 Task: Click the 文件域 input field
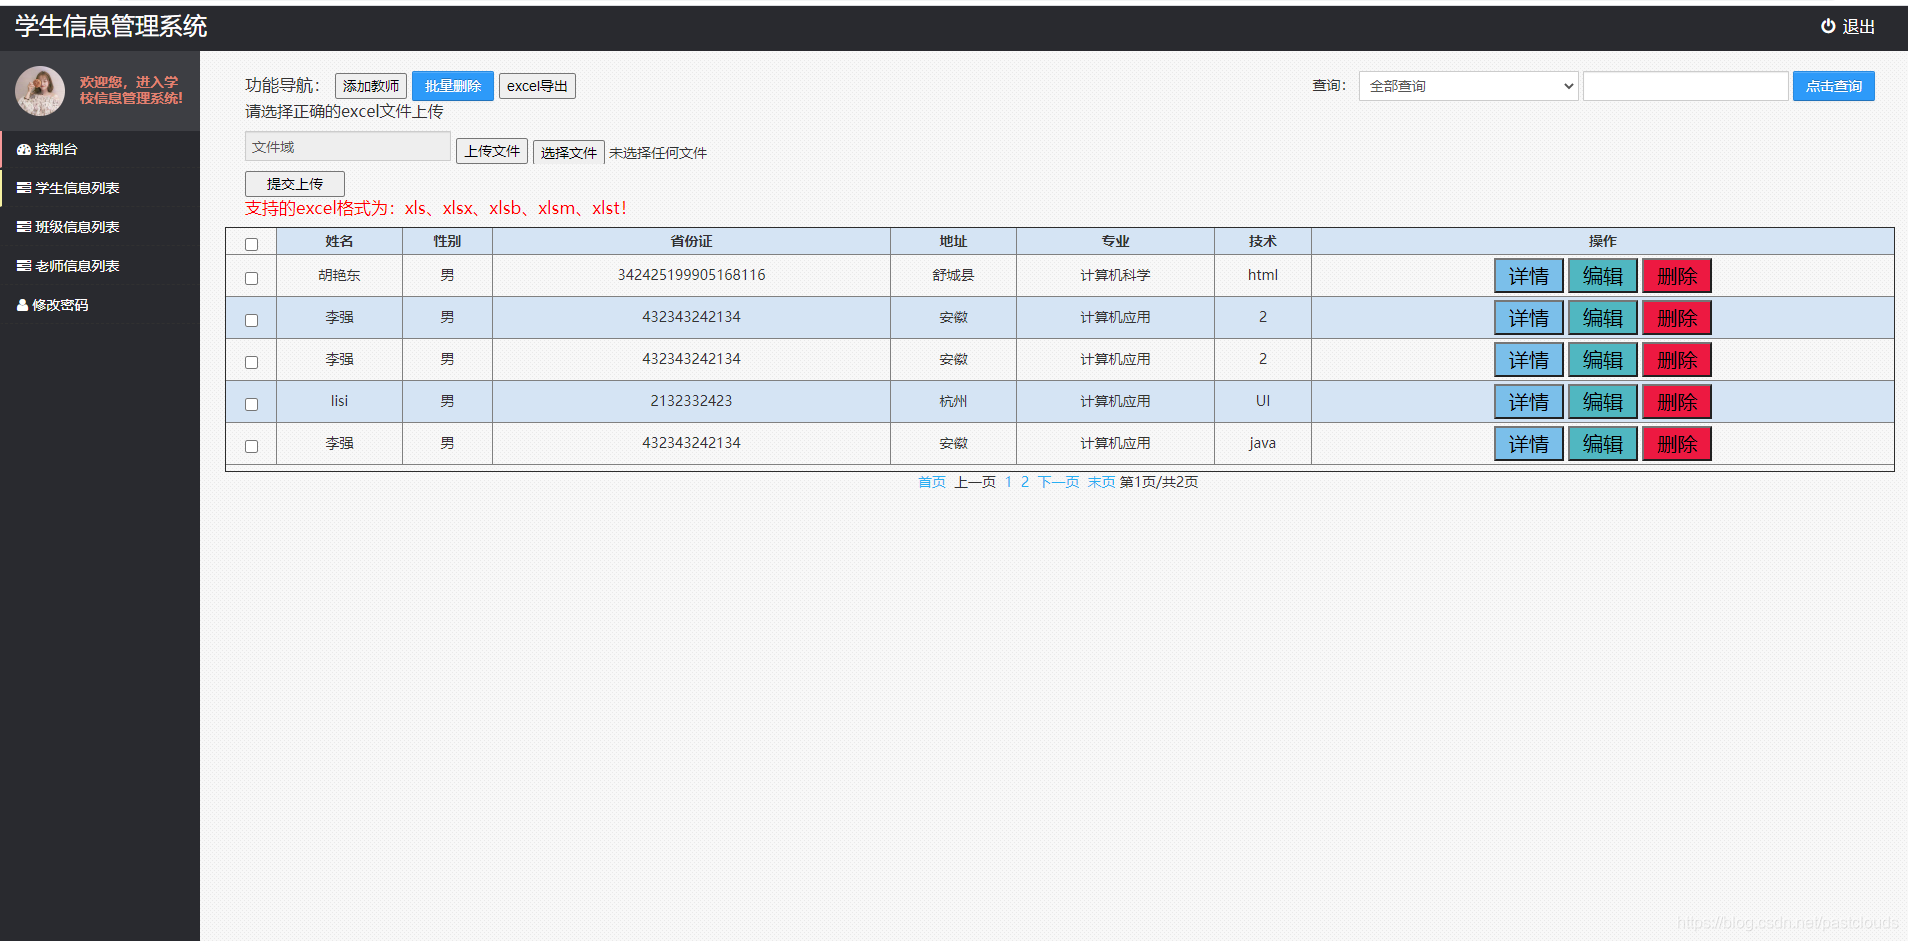coord(348,147)
